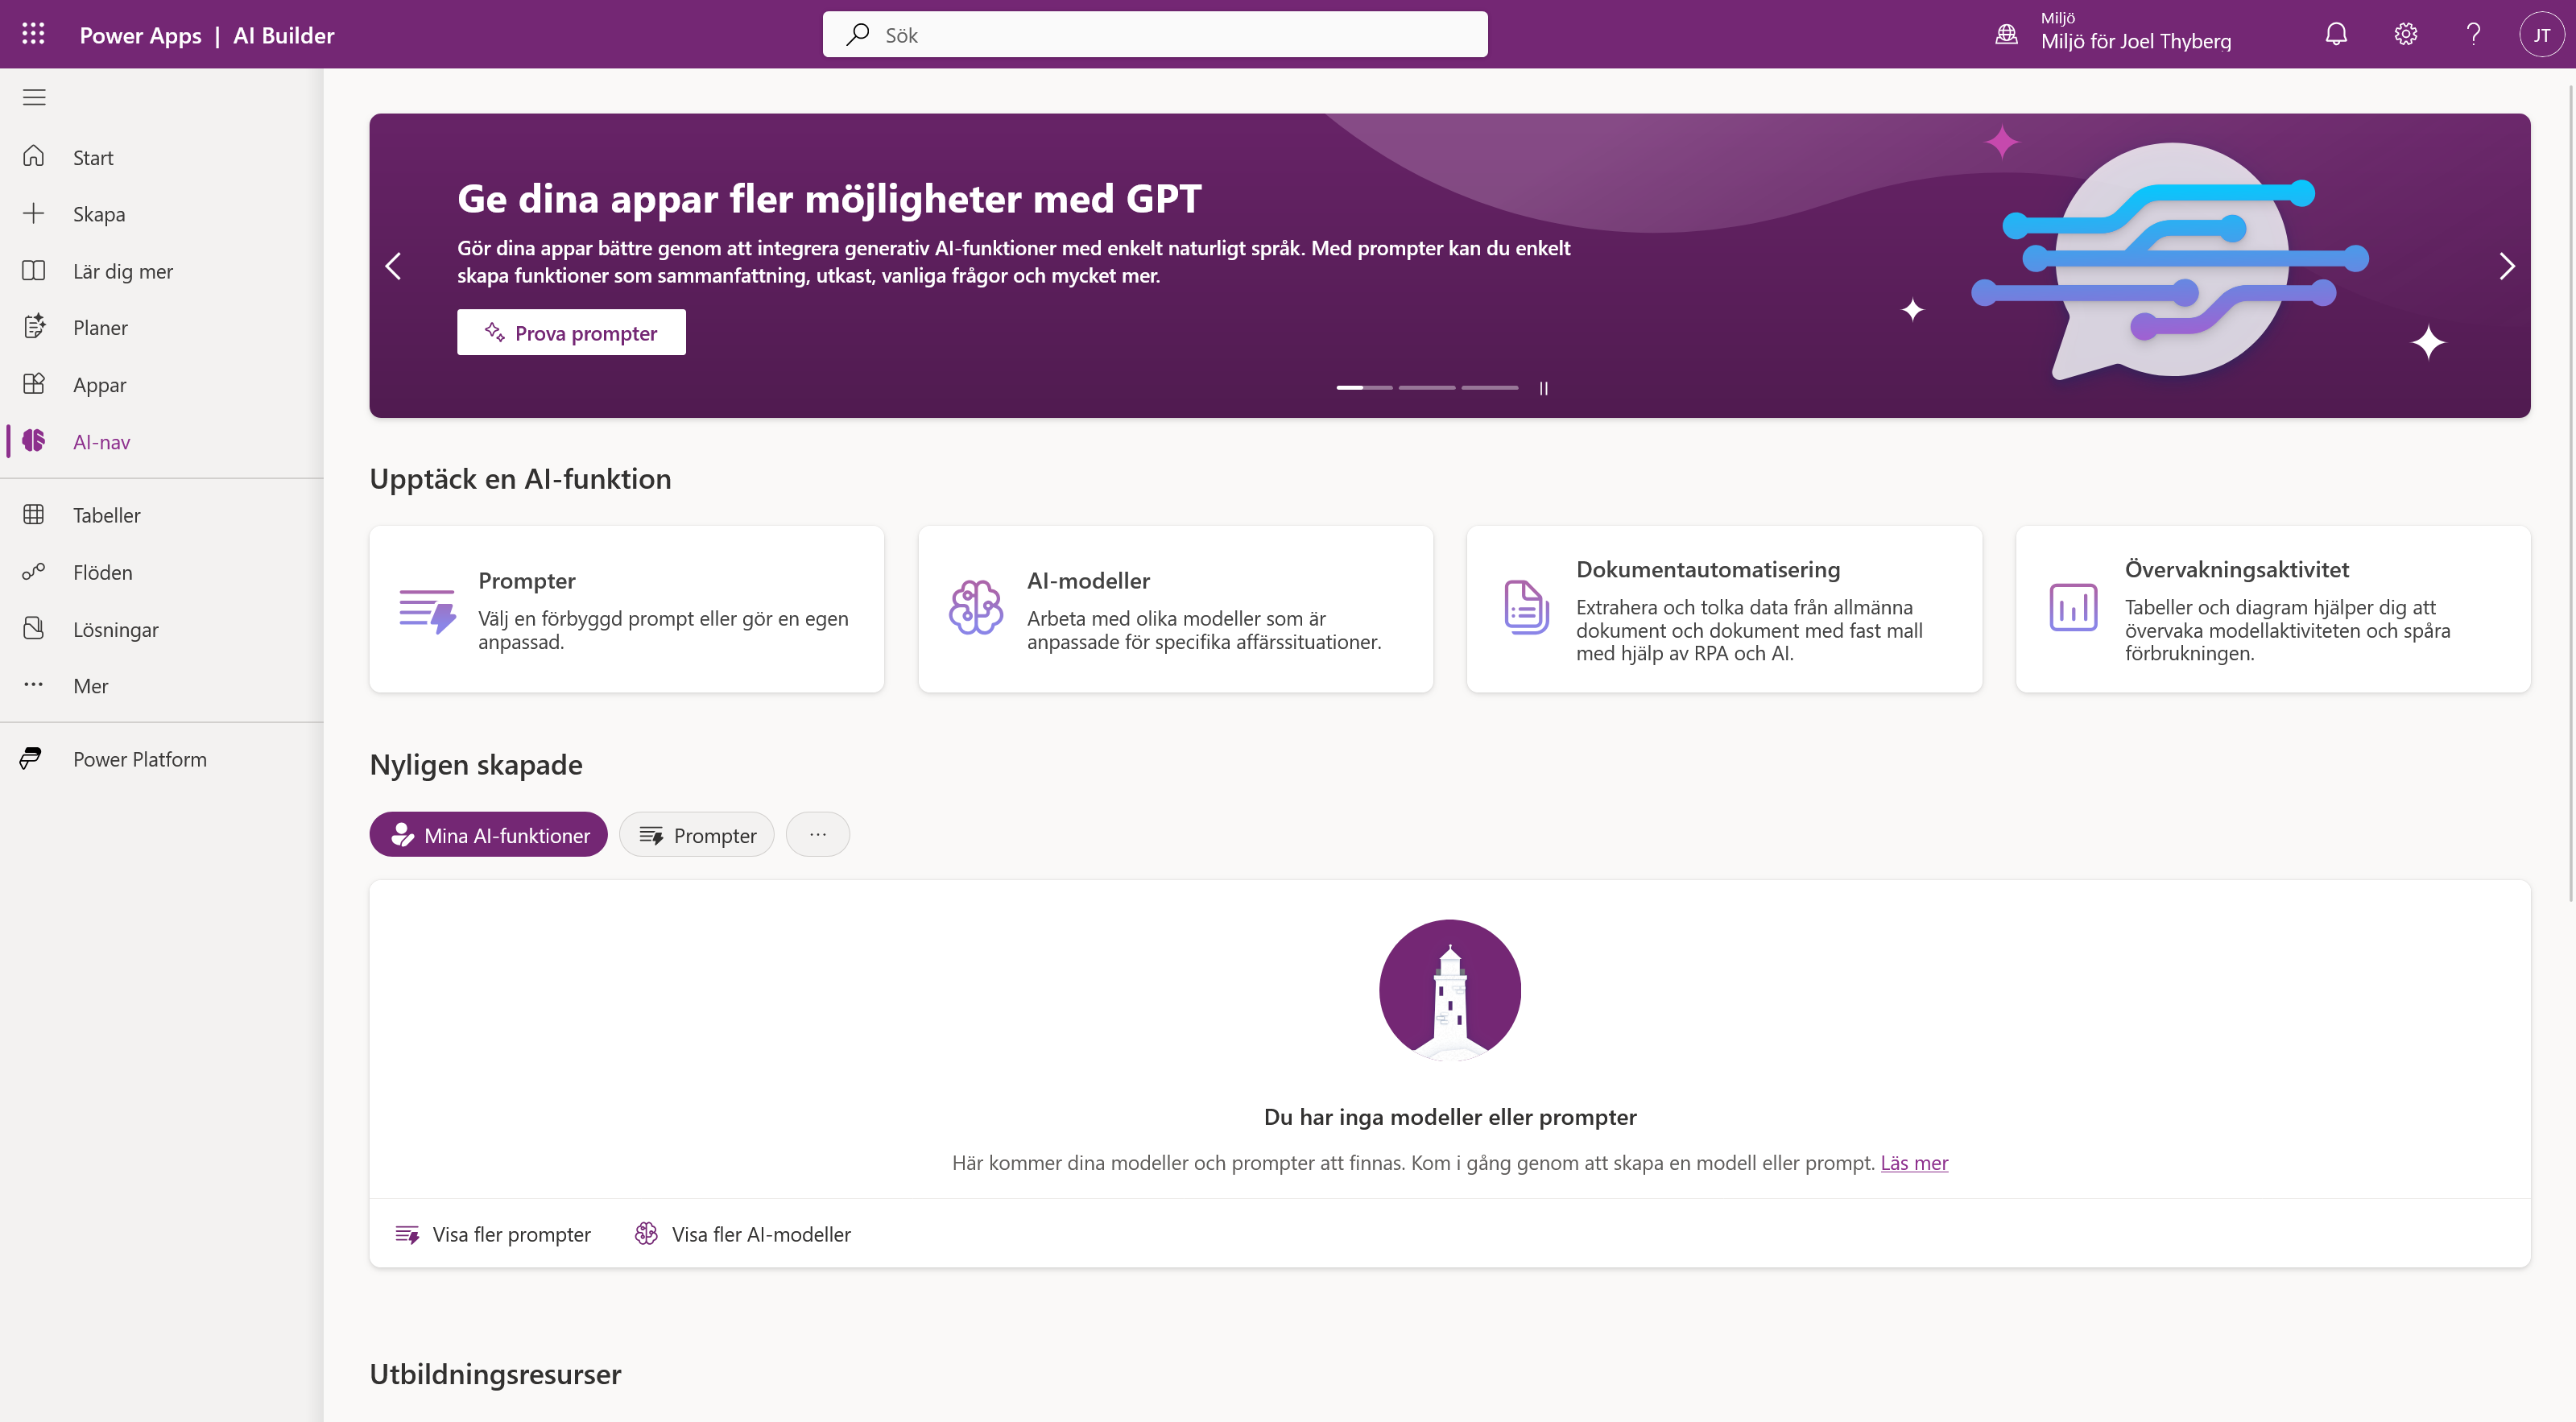Open the app launcher waffle icon
This screenshot has width=2576, height=1422.
coord(33,34)
